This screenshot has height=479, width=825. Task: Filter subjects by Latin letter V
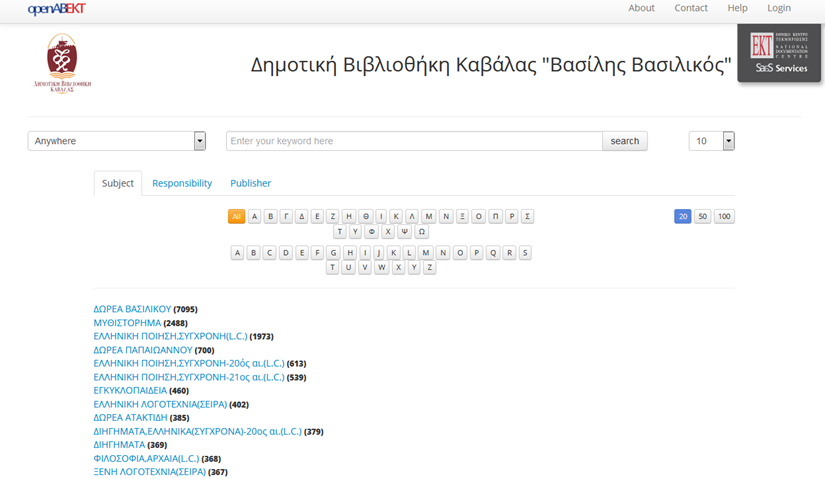[365, 267]
